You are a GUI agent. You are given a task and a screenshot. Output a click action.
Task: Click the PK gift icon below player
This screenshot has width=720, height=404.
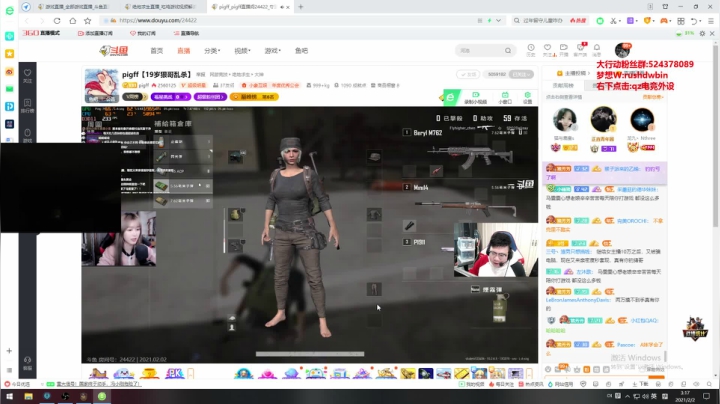pos(174,373)
